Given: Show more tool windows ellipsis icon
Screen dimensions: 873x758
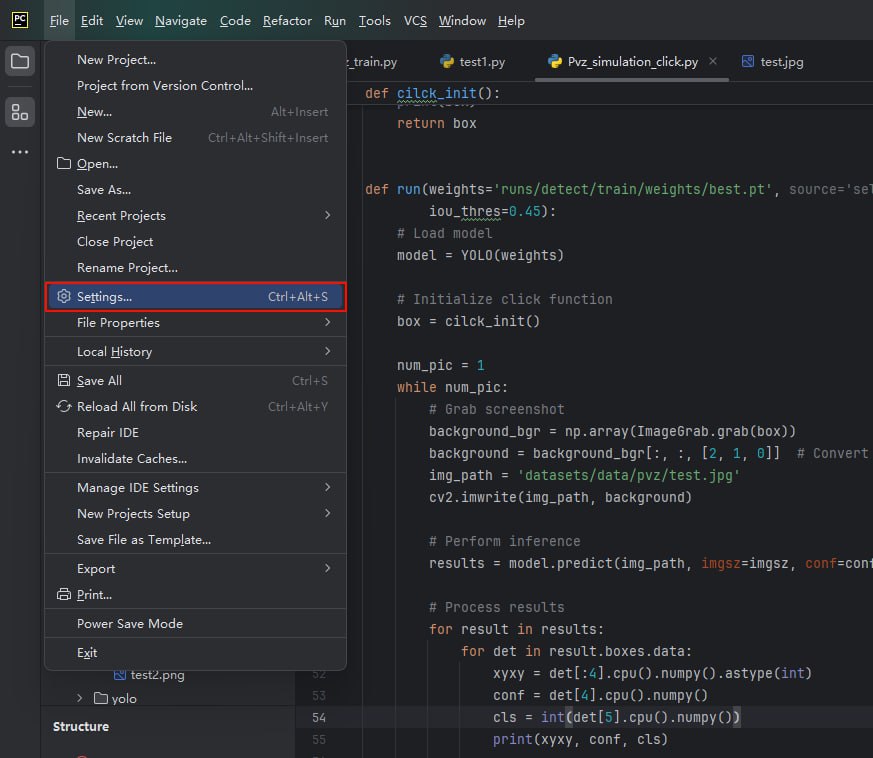Looking at the screenshot, I should pyautogui.click(x=20, y=151).
